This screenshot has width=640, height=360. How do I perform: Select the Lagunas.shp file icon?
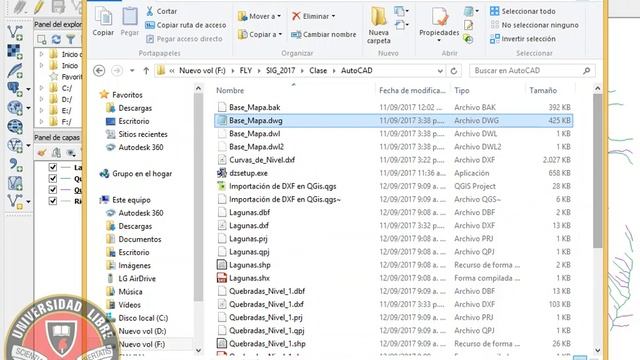[x=222, y=265]
